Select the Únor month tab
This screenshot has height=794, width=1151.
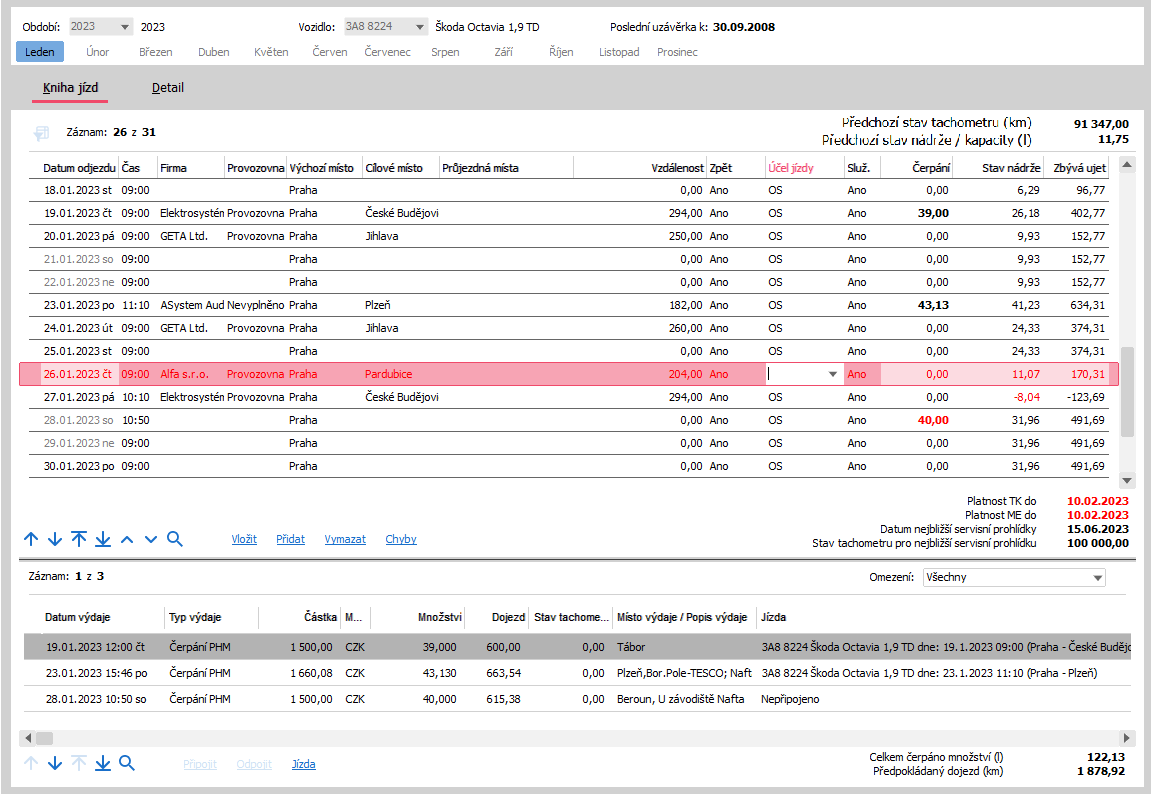[x=98, y=52]
